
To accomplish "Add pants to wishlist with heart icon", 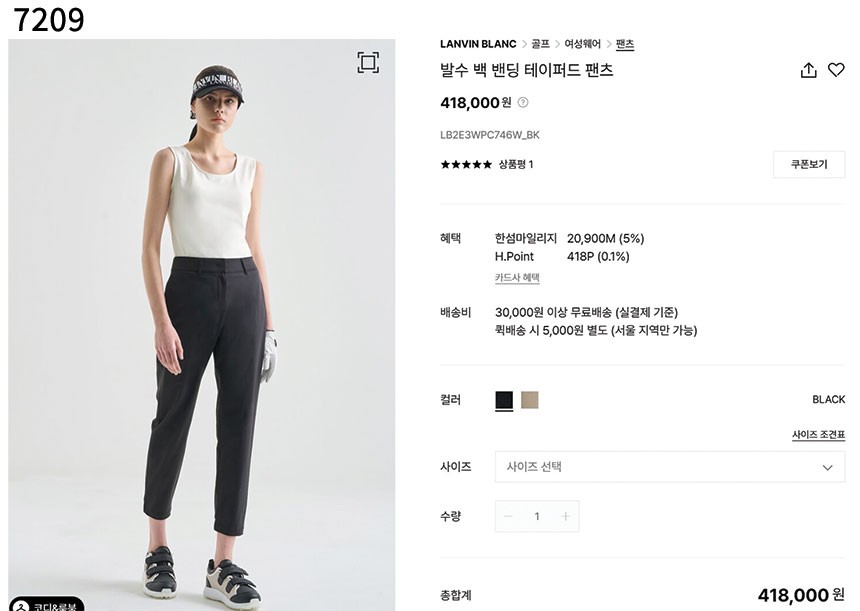I will pos(836,70).
